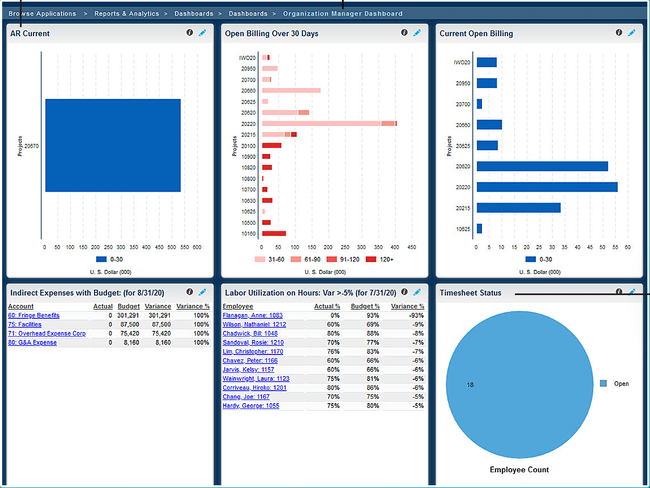Open 71: Overhead Expense Corp account
Viewport: 650px width, 488px height.
tap(46, 333)
